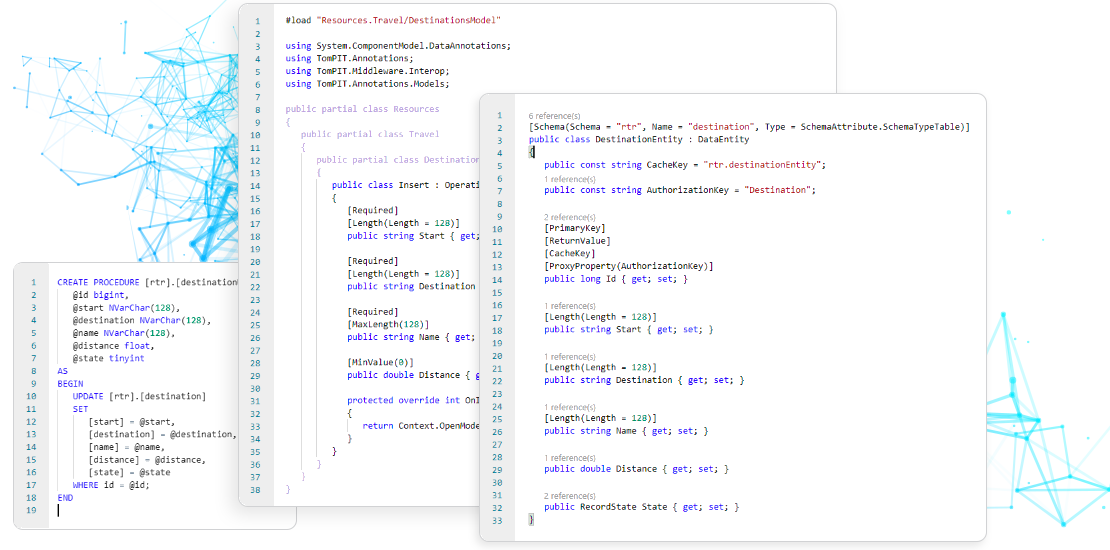The image size is (1110, 550).
Task: Click the "UPDATE [rtr].[destination]" statement
Action: click(139, 396)
